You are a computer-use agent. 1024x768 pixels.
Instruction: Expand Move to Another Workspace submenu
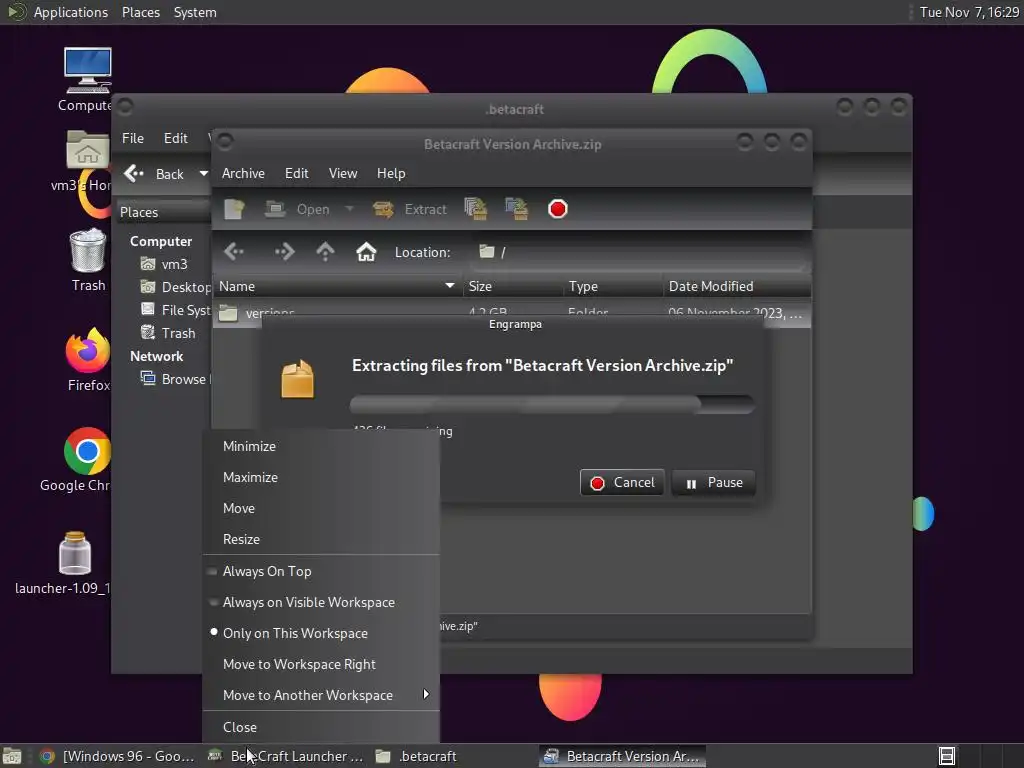pos(321,696)
